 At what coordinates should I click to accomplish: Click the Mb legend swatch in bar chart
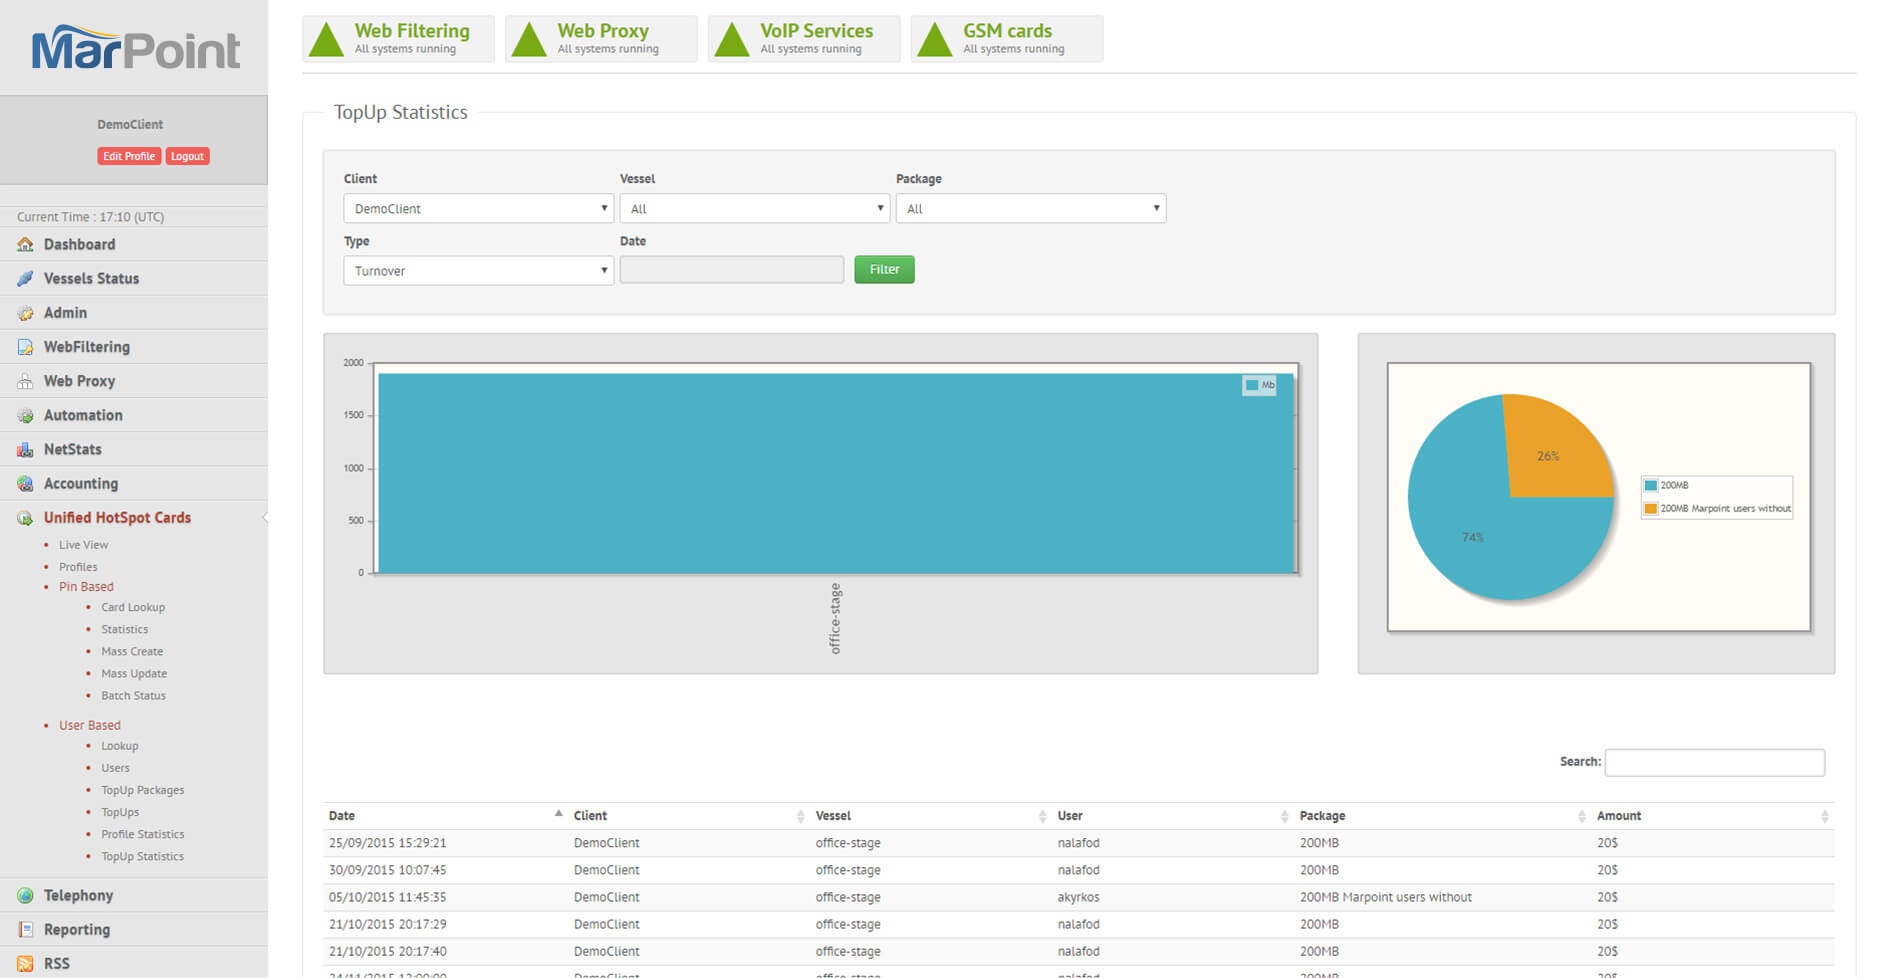[1252, 385]
